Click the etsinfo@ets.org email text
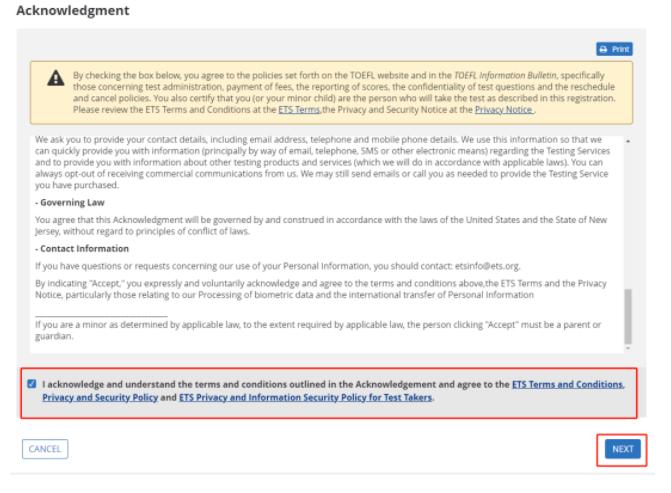The width and height of the screenshot is (671, 493). point(487,266)
